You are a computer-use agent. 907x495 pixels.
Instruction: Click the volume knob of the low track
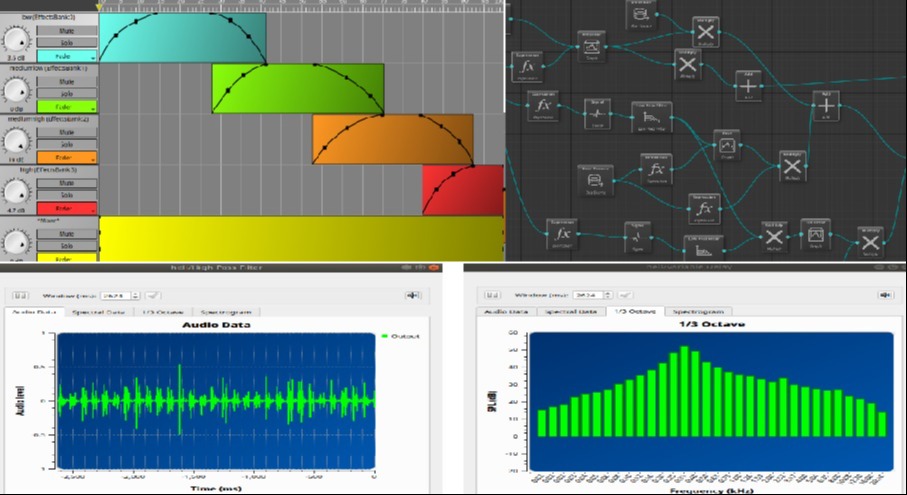15,40
